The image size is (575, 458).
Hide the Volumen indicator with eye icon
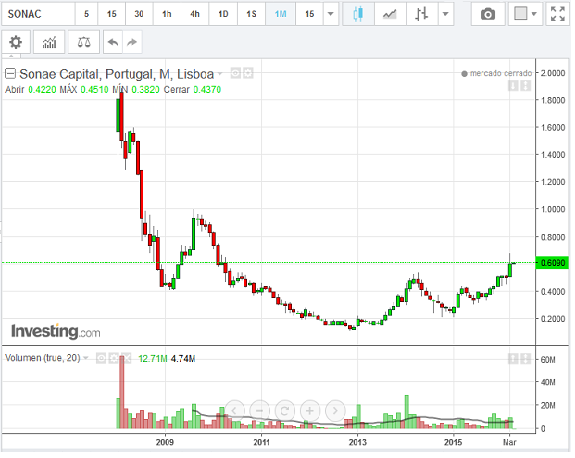pos(101,358)
